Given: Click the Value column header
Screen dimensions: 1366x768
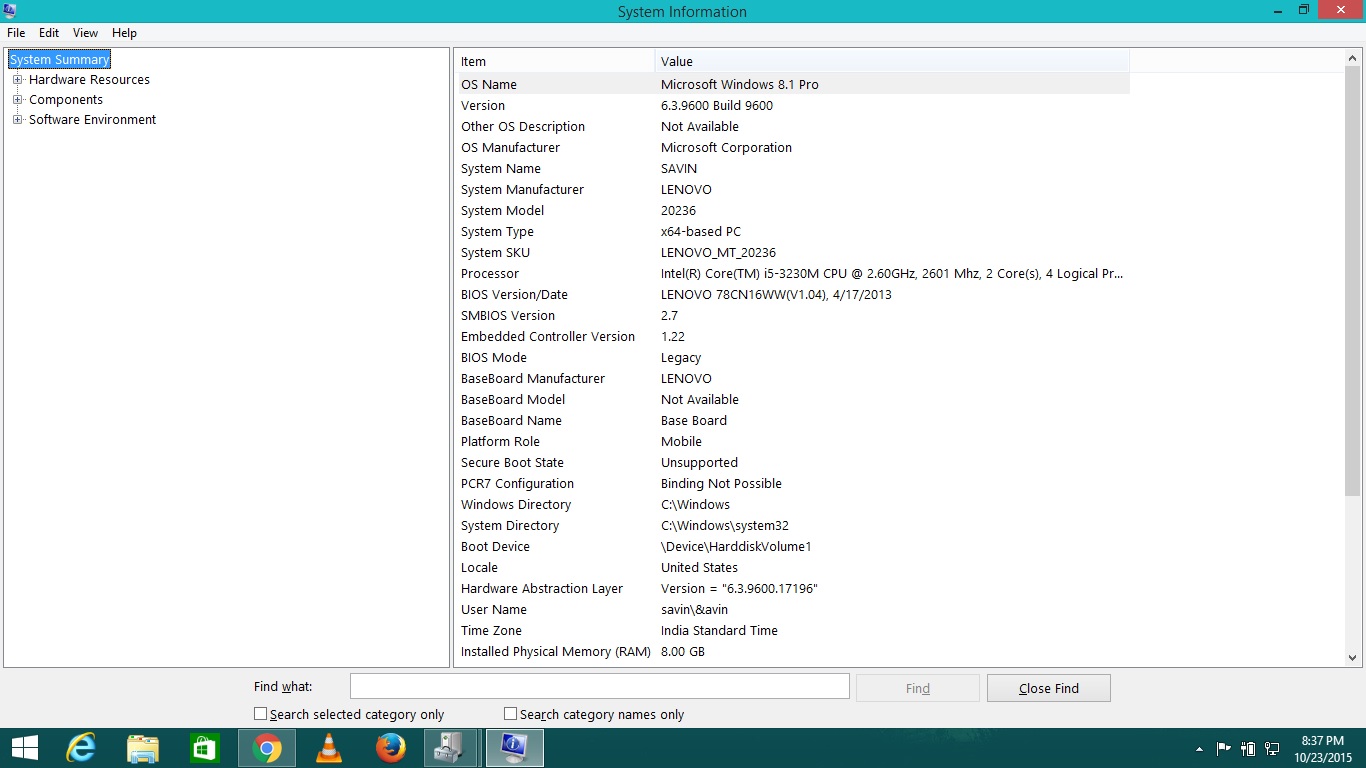Looking at the screenshot, I should pyautogui.click(x=892, y=61).
